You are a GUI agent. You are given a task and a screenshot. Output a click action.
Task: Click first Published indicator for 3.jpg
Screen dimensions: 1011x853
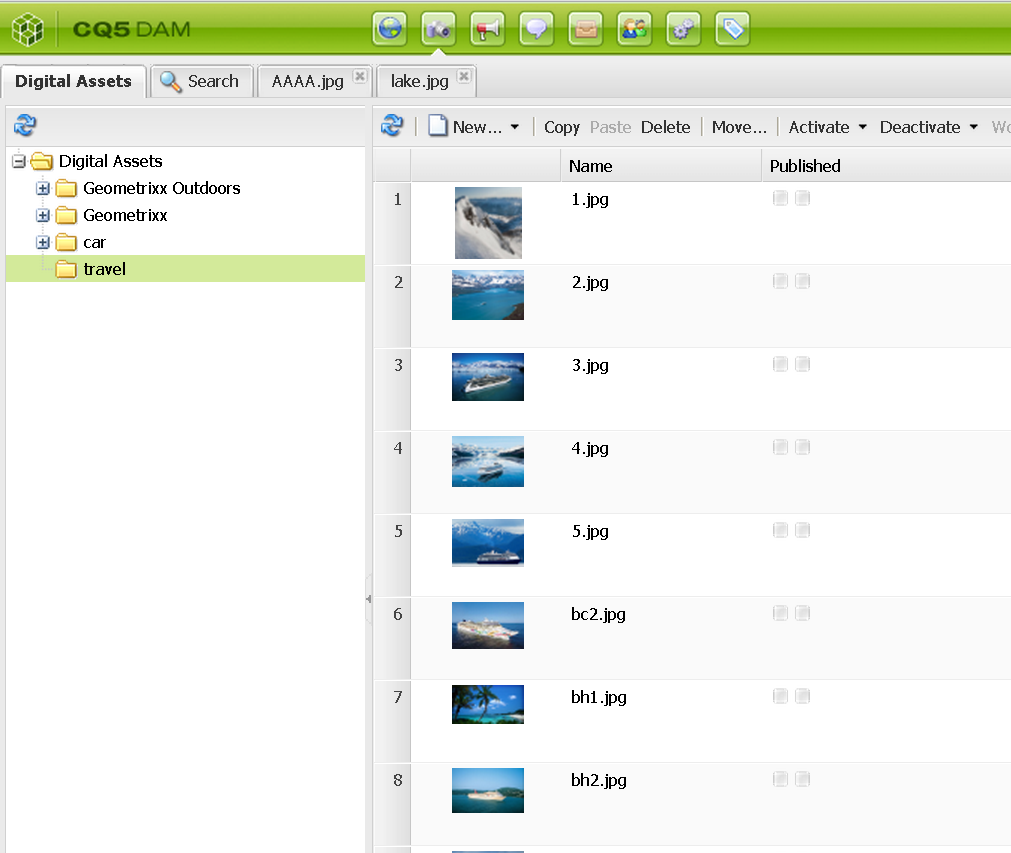780,364
